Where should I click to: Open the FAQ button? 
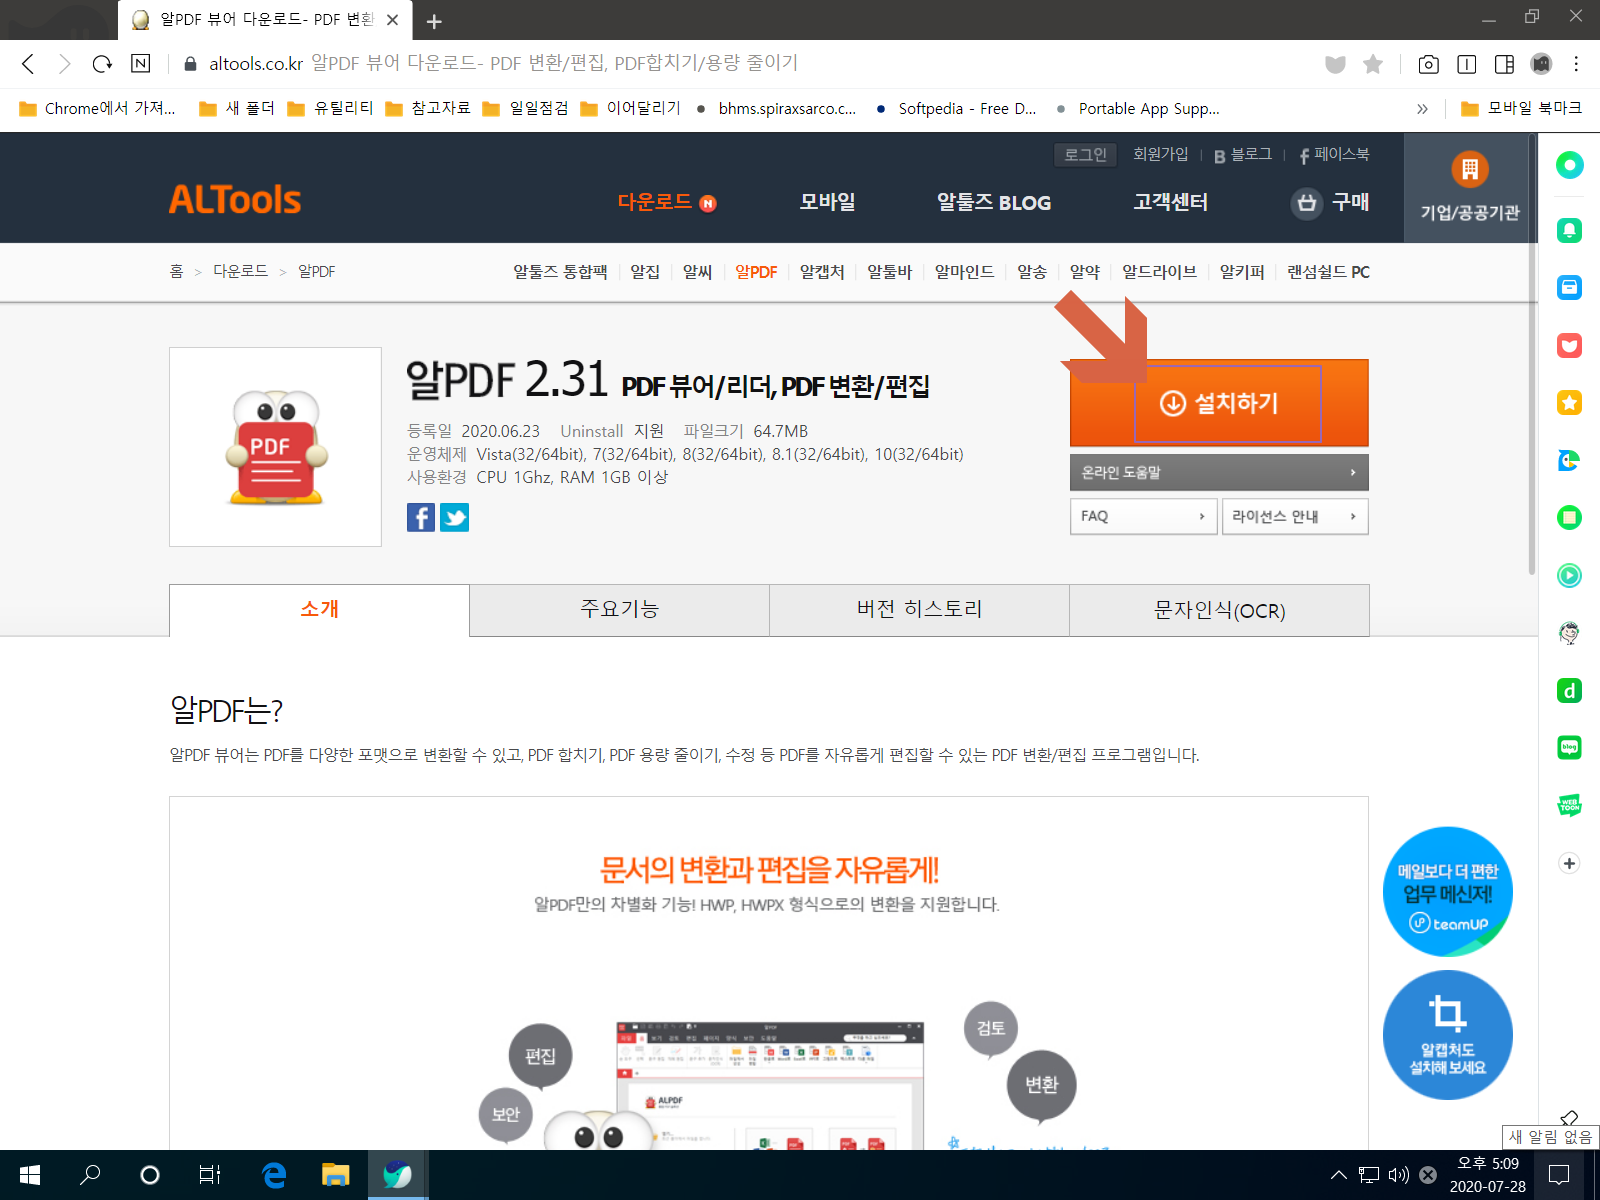pos(1143,516)
